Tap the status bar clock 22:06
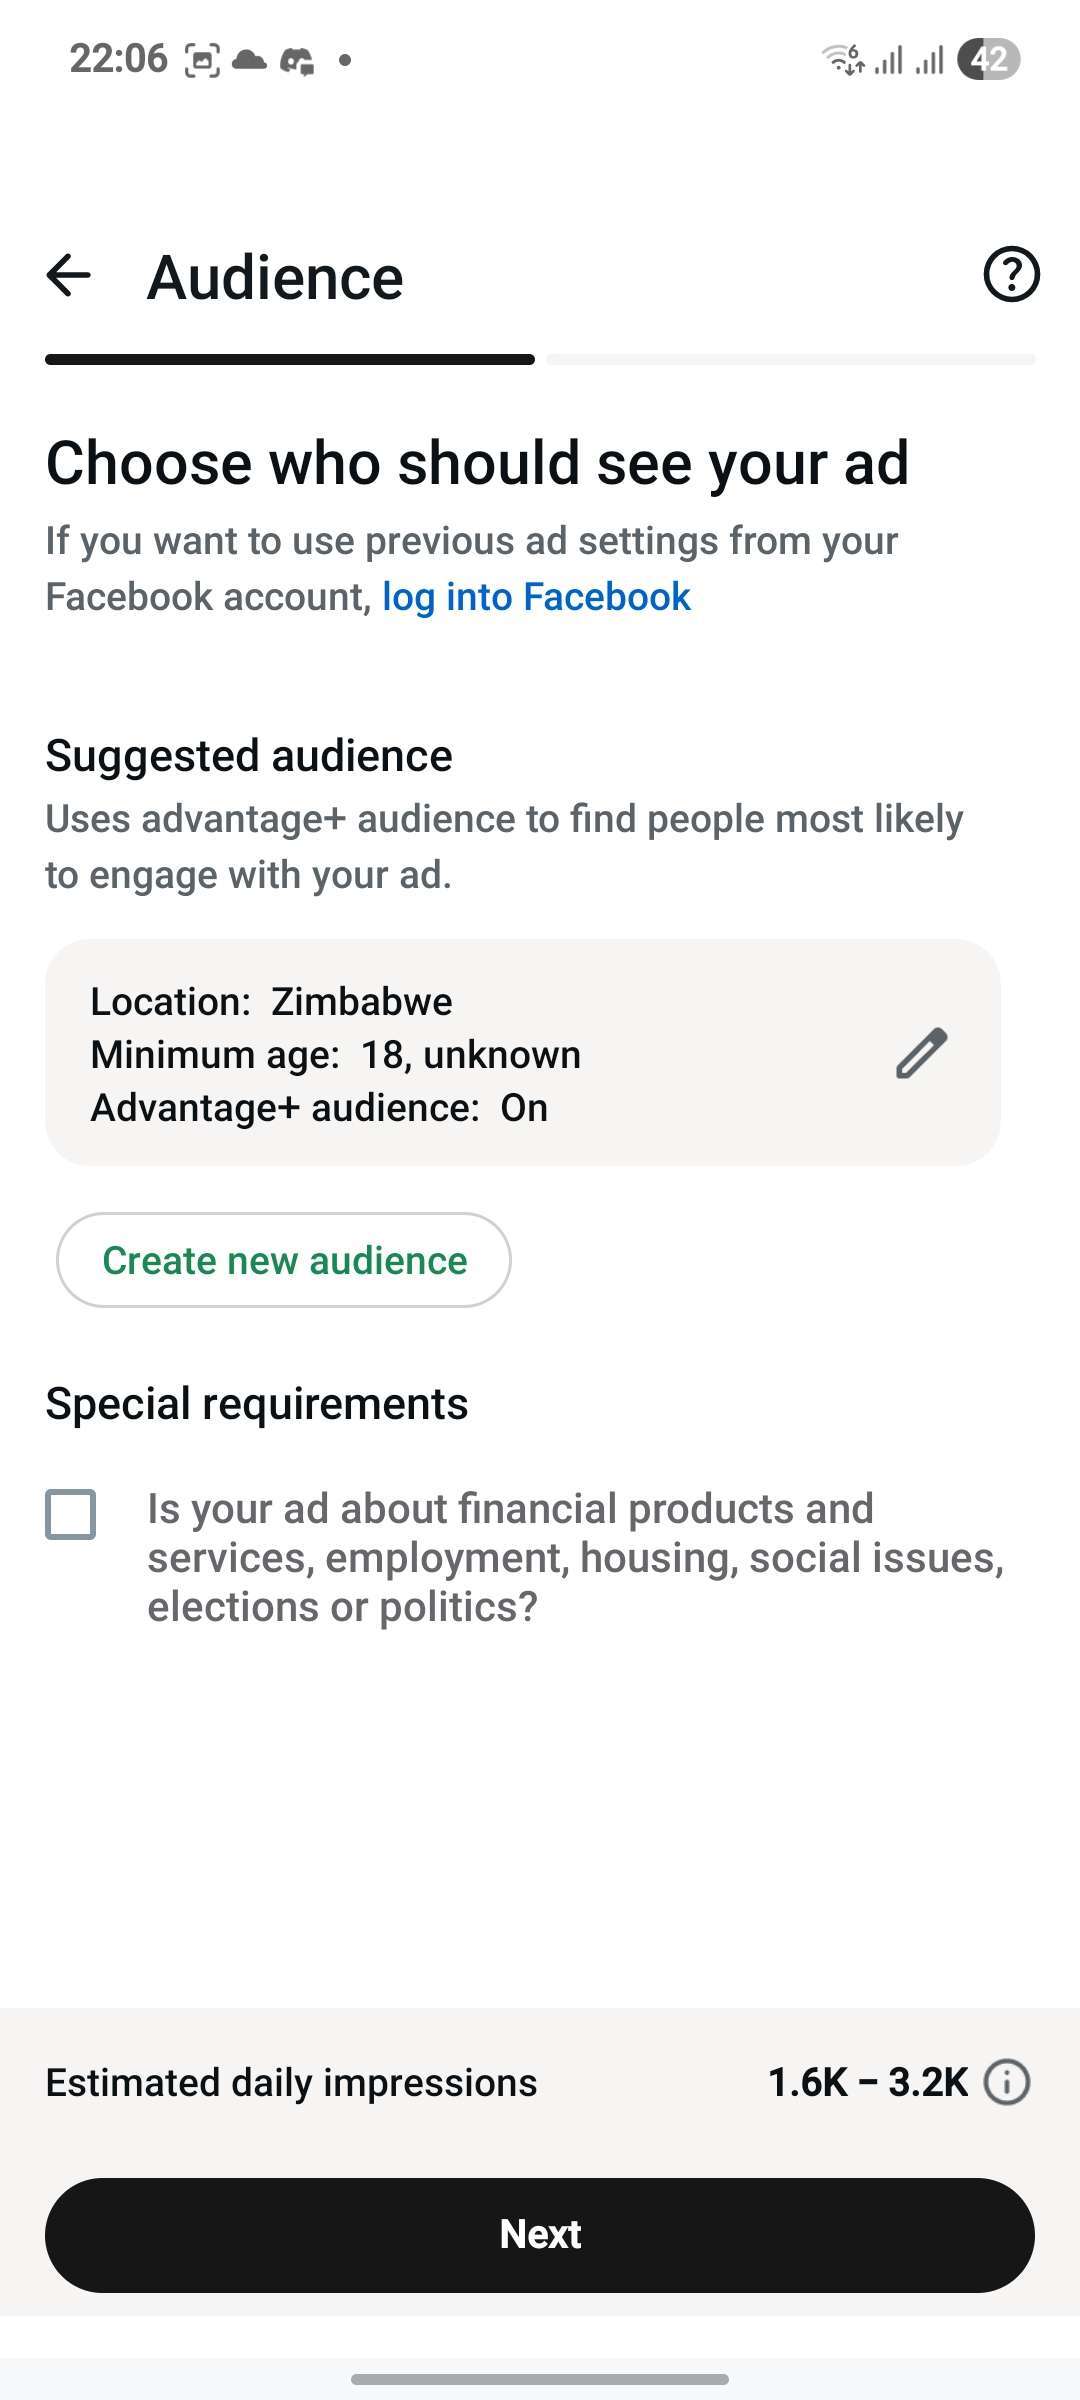This screenshot has height=2400, width=1080. point(118,59)
